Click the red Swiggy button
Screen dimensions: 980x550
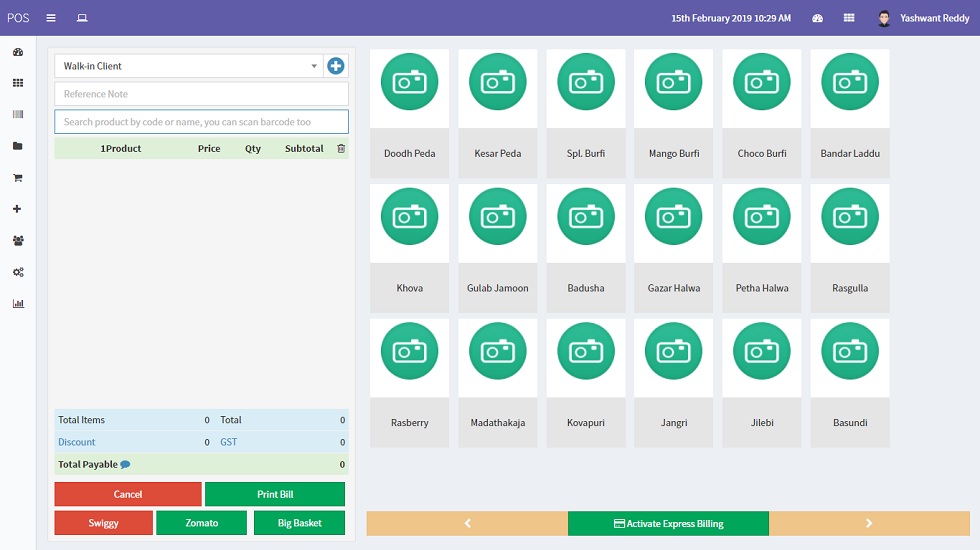(x=104, y=523)
